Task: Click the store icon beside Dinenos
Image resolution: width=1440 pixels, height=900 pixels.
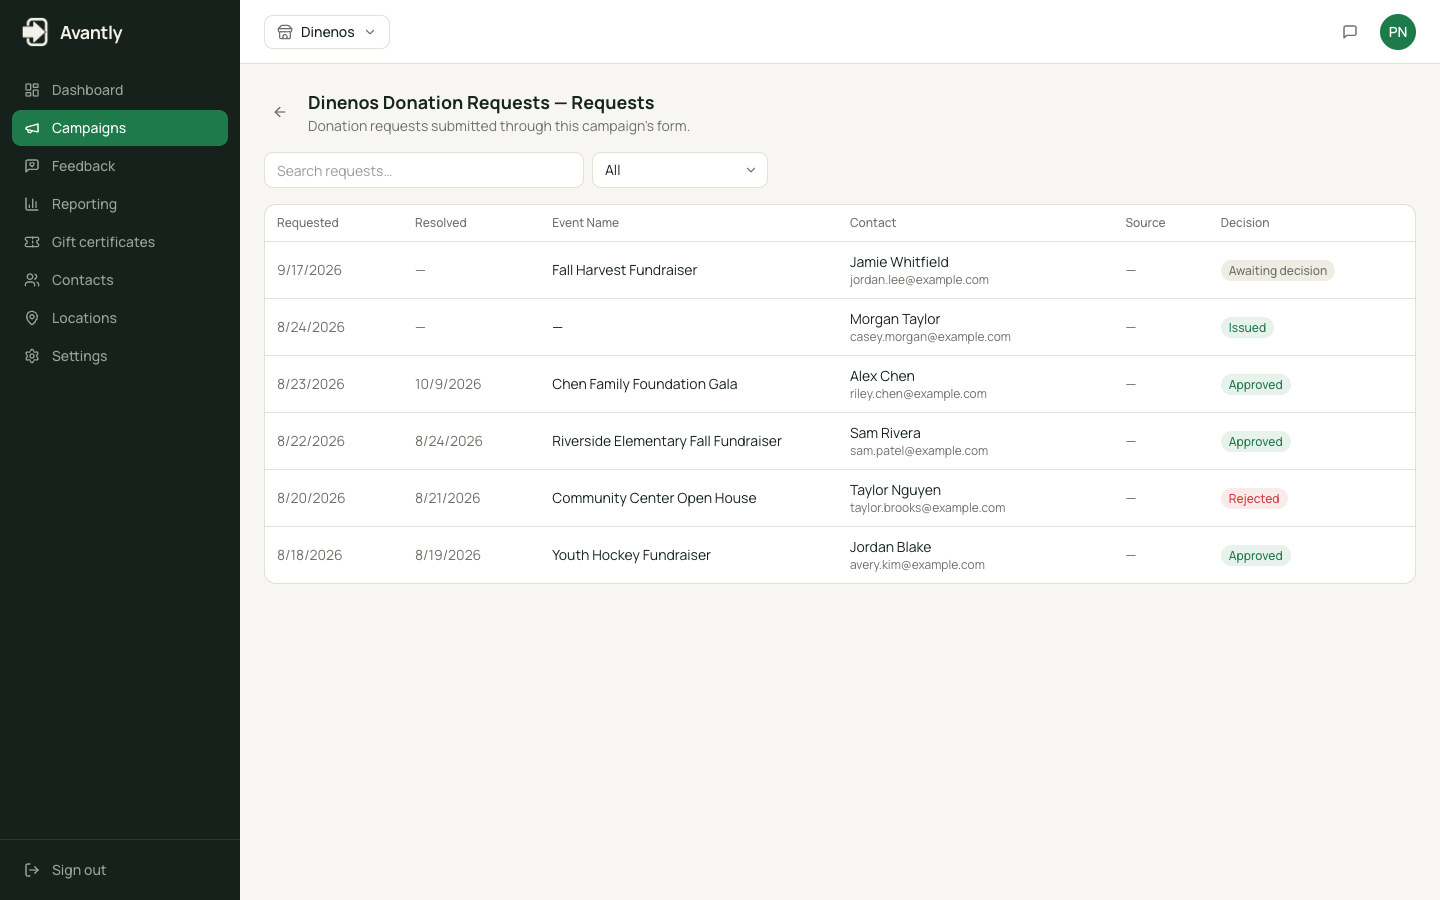Action: (x=285, y=32)
